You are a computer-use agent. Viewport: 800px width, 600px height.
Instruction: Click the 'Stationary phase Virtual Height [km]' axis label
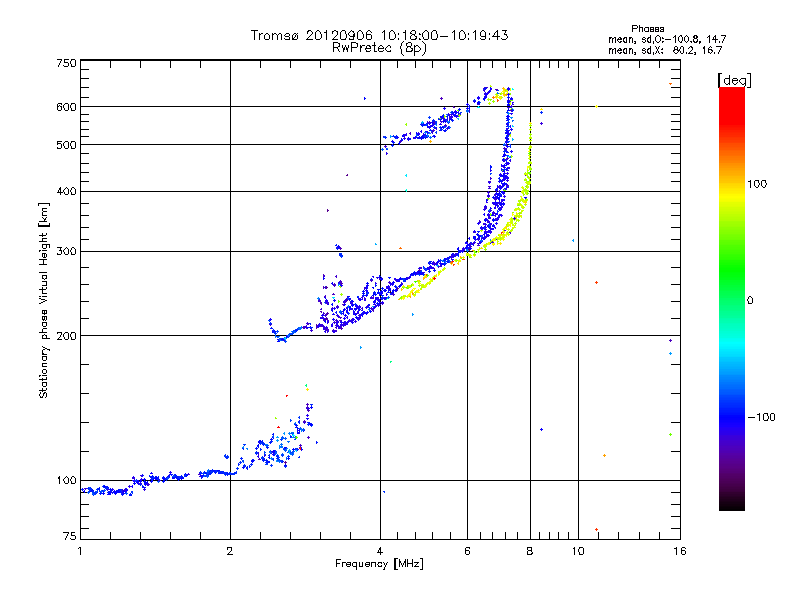[x=44, y=301]
